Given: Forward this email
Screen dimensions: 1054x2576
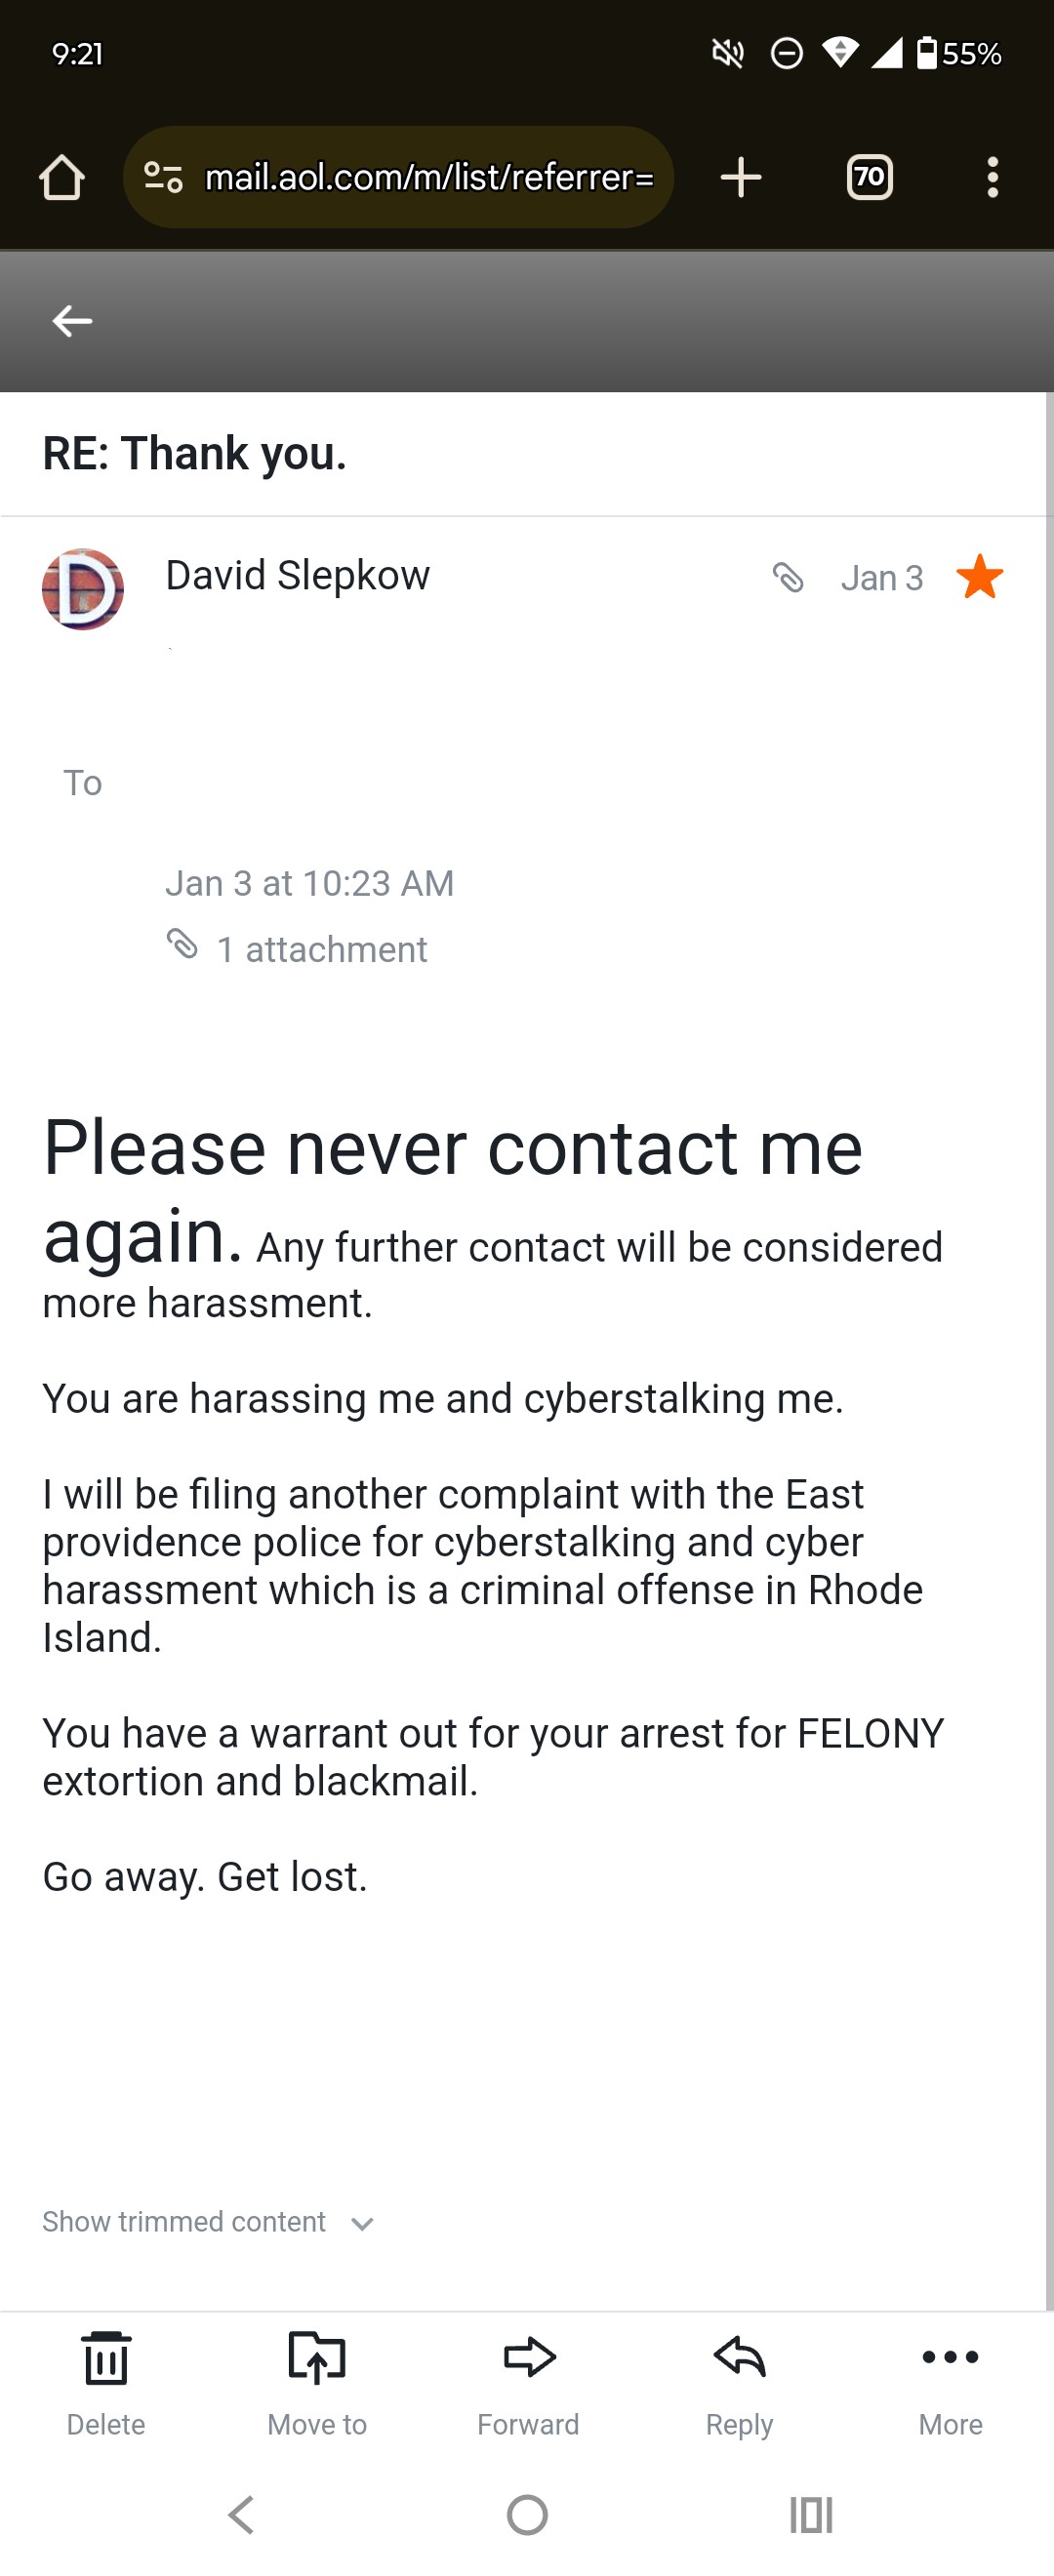Looking at the screenshot, I should tap(528, 2383).
